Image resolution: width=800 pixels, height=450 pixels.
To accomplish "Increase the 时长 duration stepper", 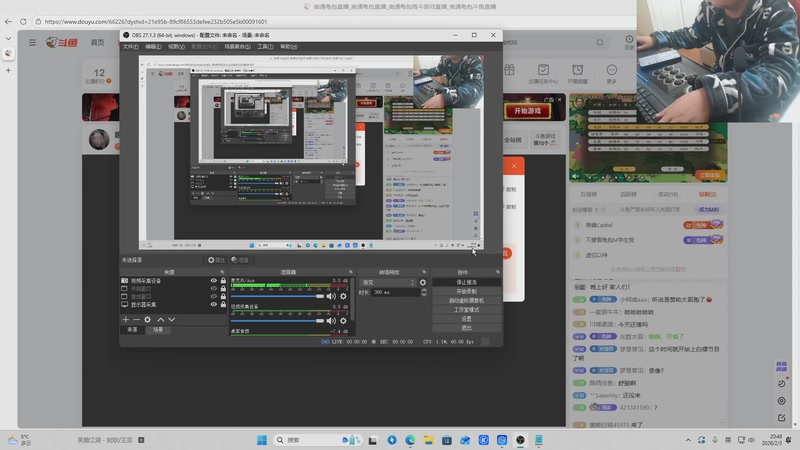I will coord(424,290).
